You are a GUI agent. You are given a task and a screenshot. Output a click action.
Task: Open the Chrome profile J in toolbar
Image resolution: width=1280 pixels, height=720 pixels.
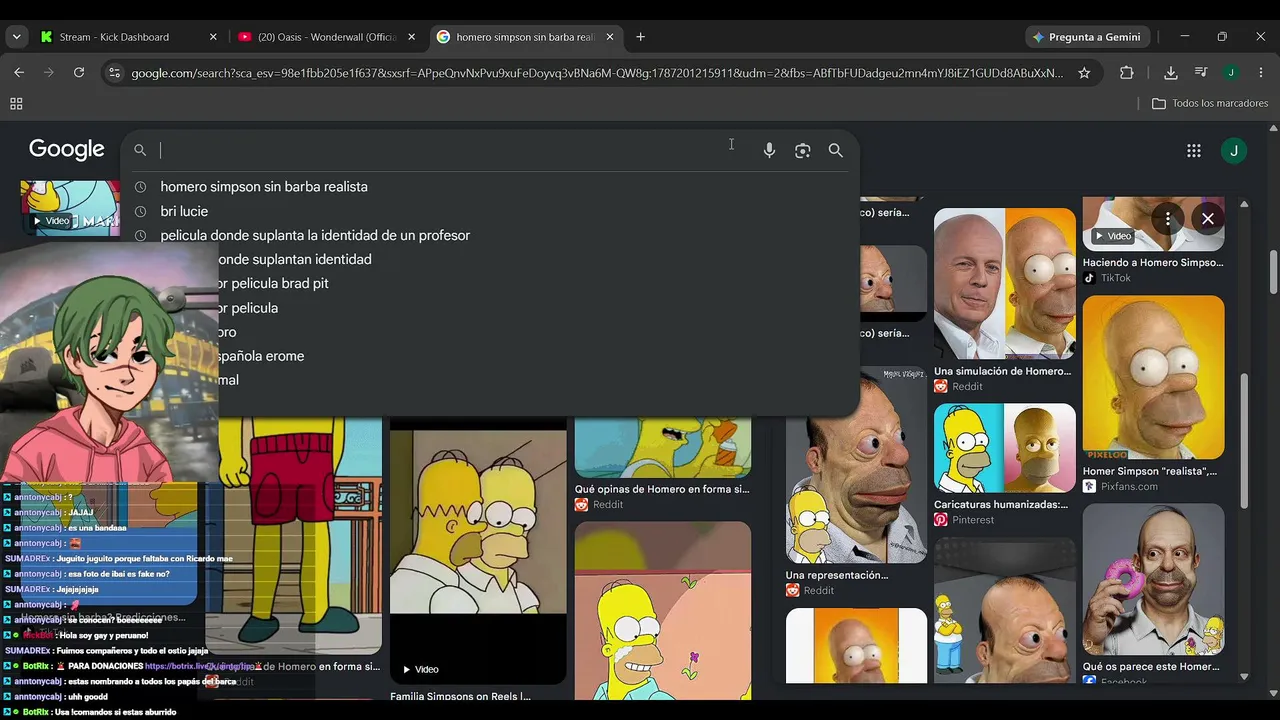1231,72
